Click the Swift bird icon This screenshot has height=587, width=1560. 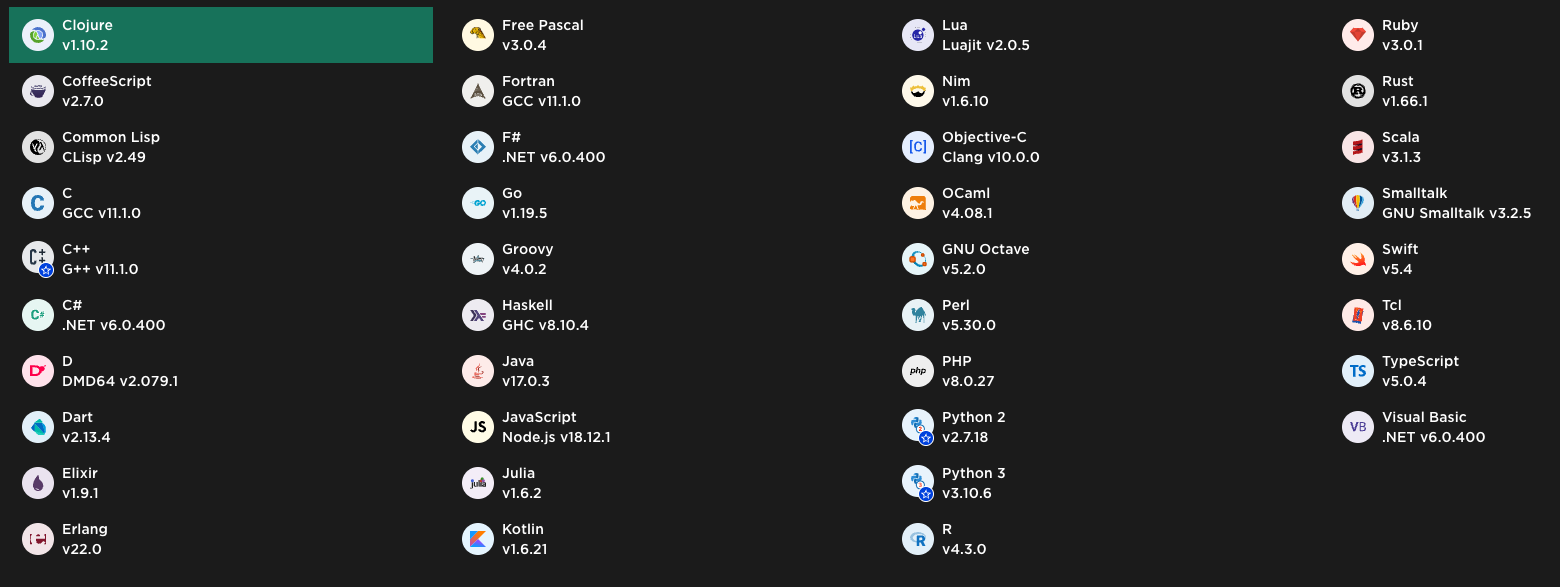(x=1358, y=259)
